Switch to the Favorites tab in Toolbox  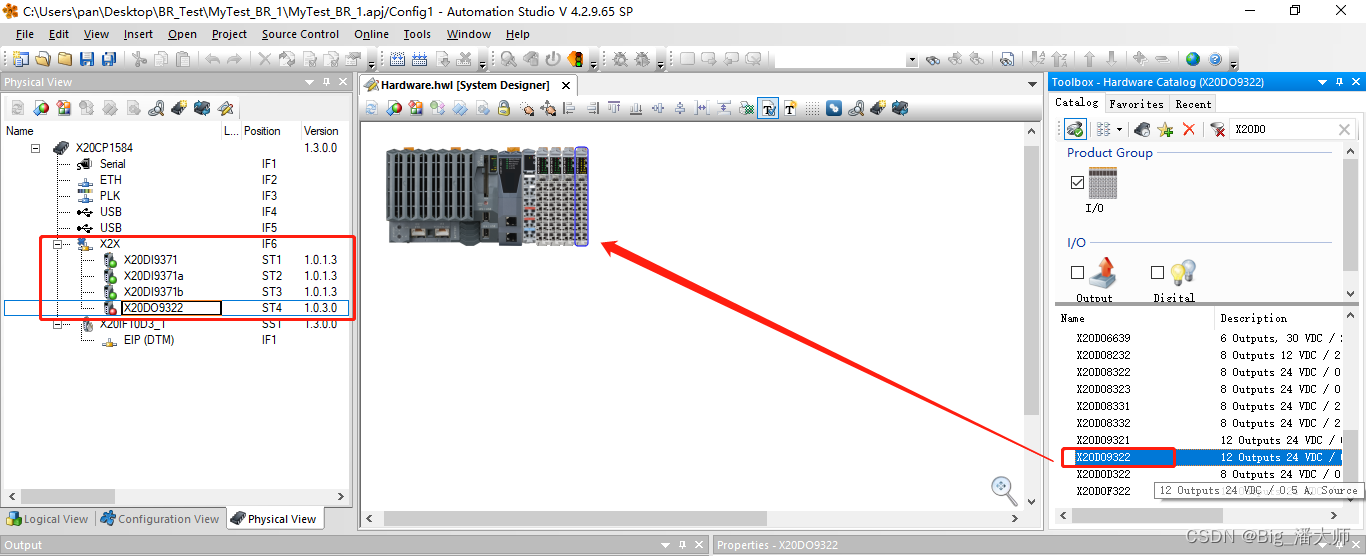[x=1136, y=103]
